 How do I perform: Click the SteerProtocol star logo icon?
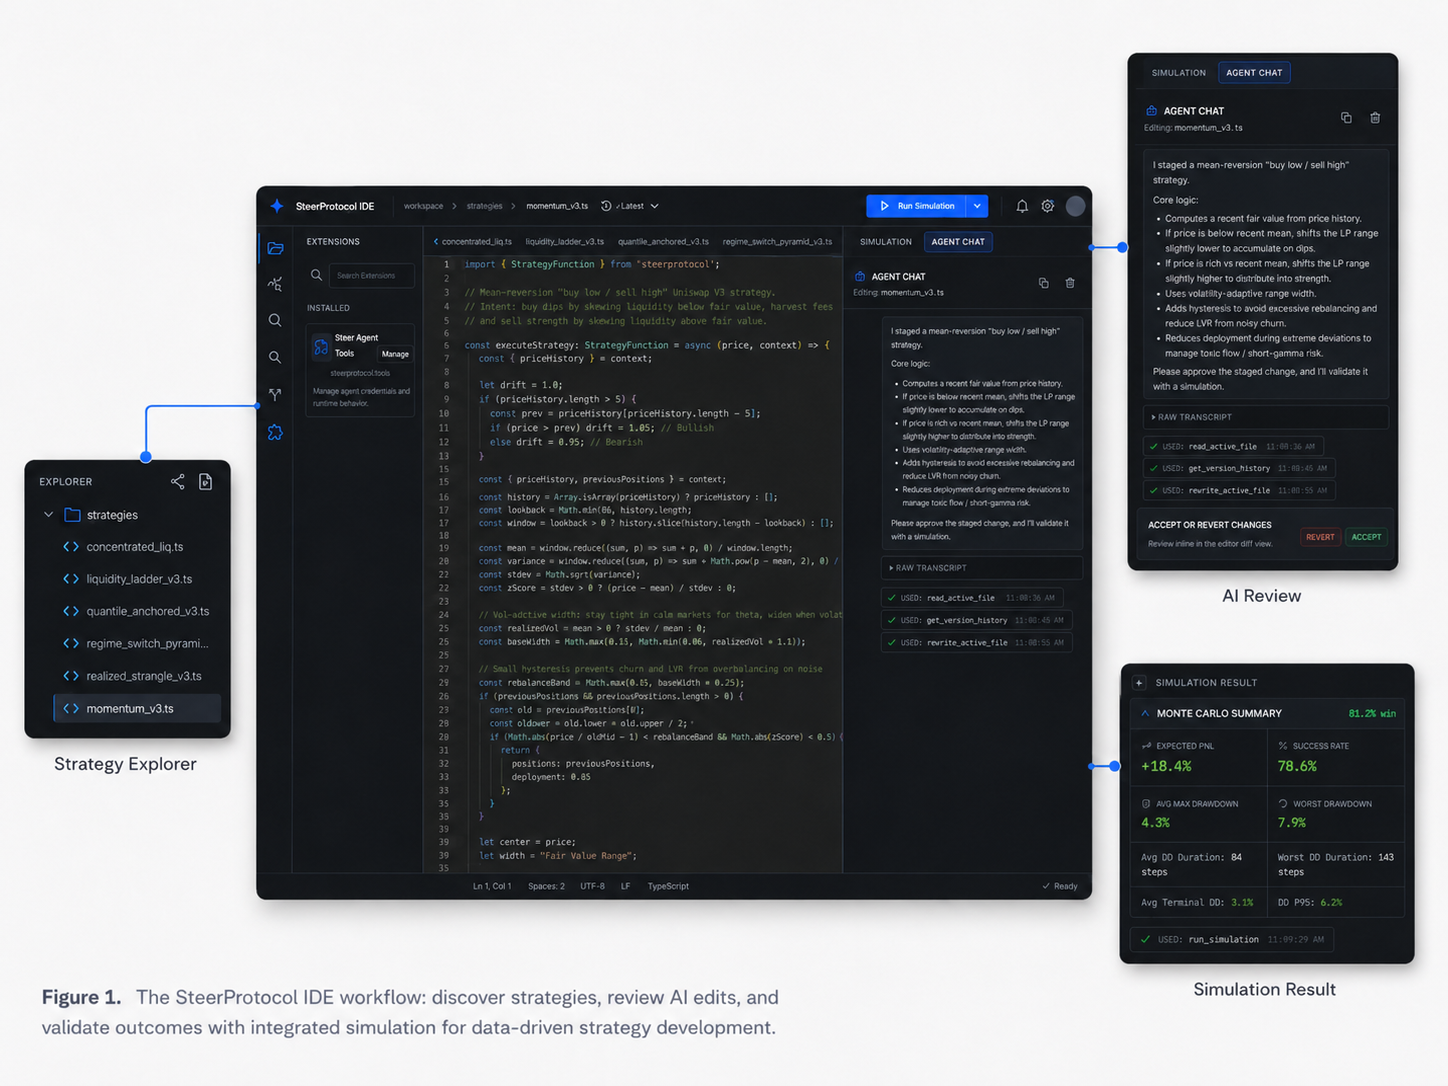[277, 206]
